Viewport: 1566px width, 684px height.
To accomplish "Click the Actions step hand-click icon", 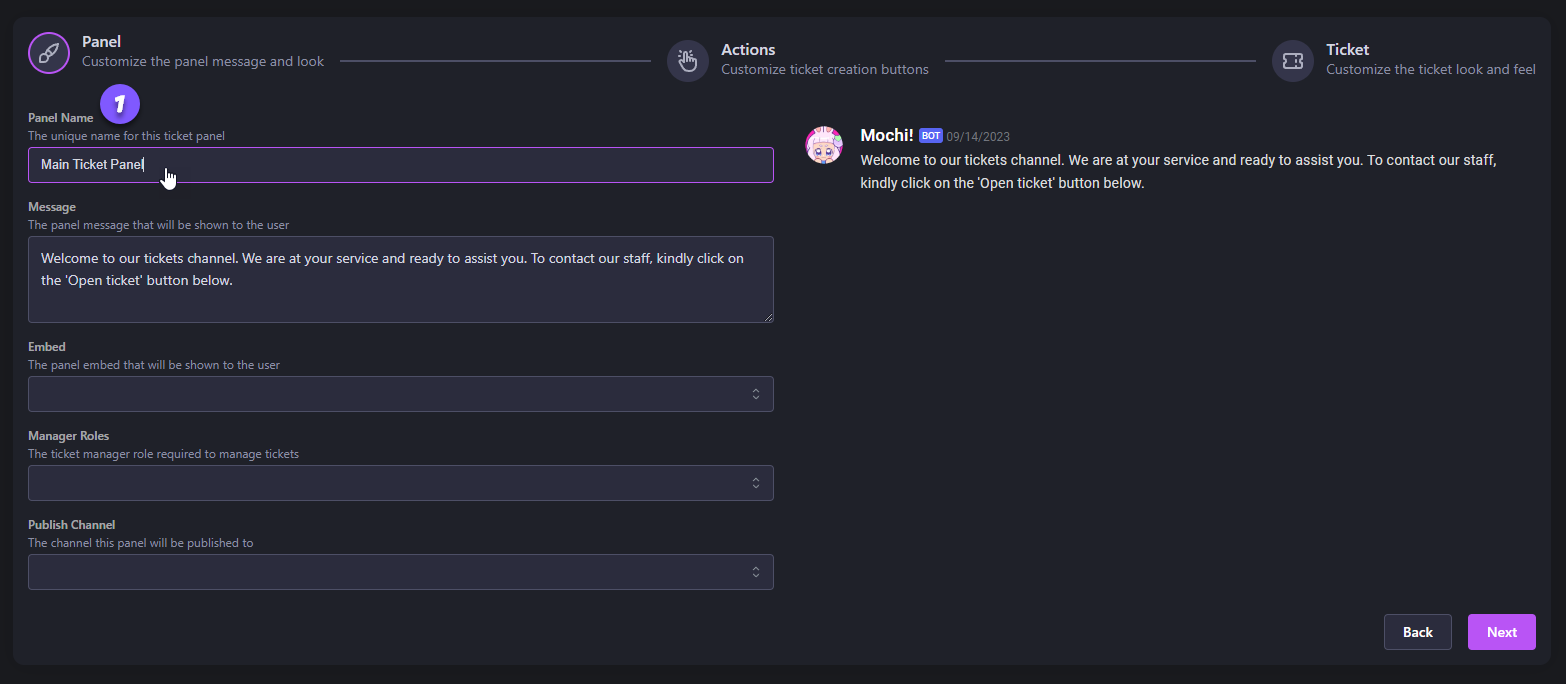I will [x=688, y=61].
